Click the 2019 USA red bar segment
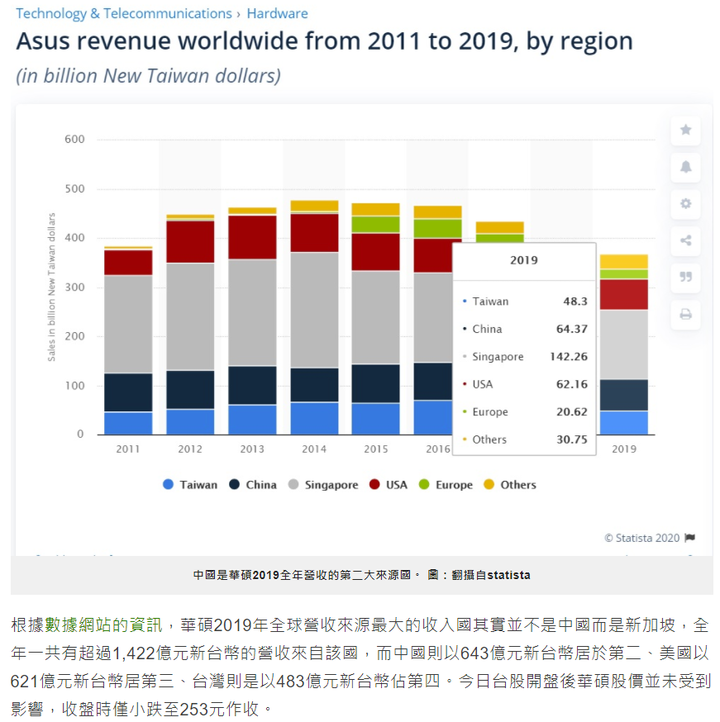The height and width of the screenshot is (722, 720). pyautogui.click(x=624, y=295)
